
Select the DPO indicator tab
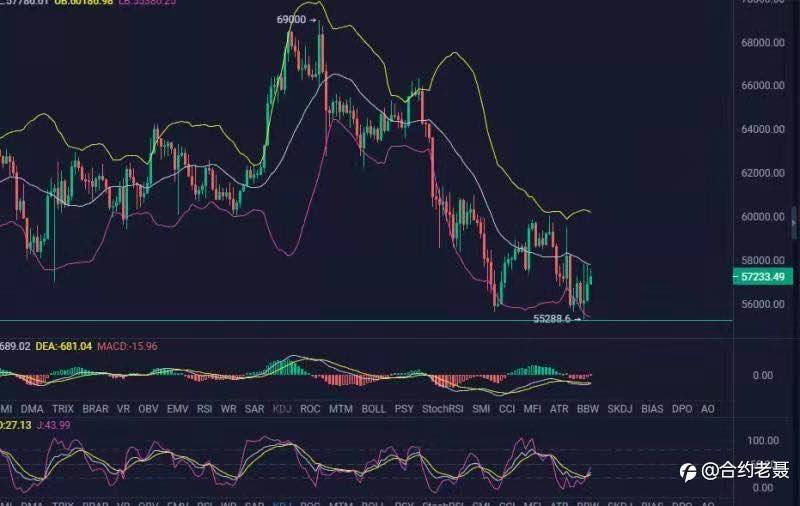[682, 409]
